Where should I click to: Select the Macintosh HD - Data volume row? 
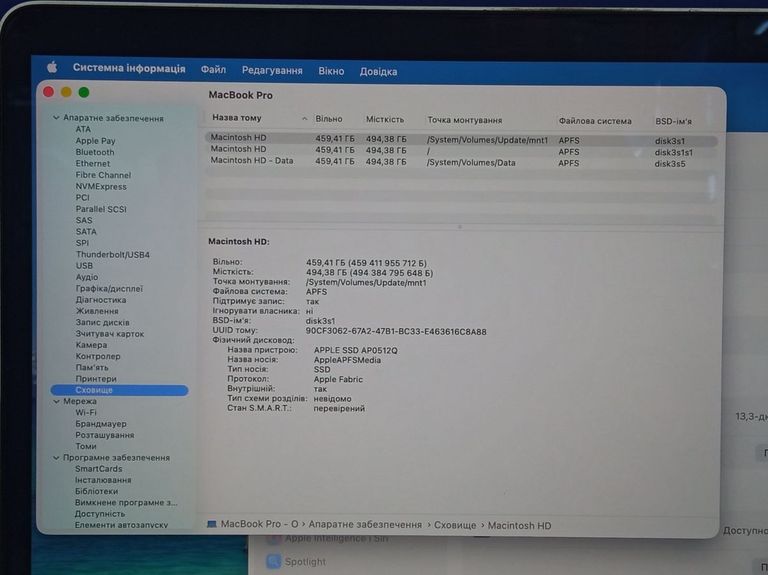click(252, 161)
